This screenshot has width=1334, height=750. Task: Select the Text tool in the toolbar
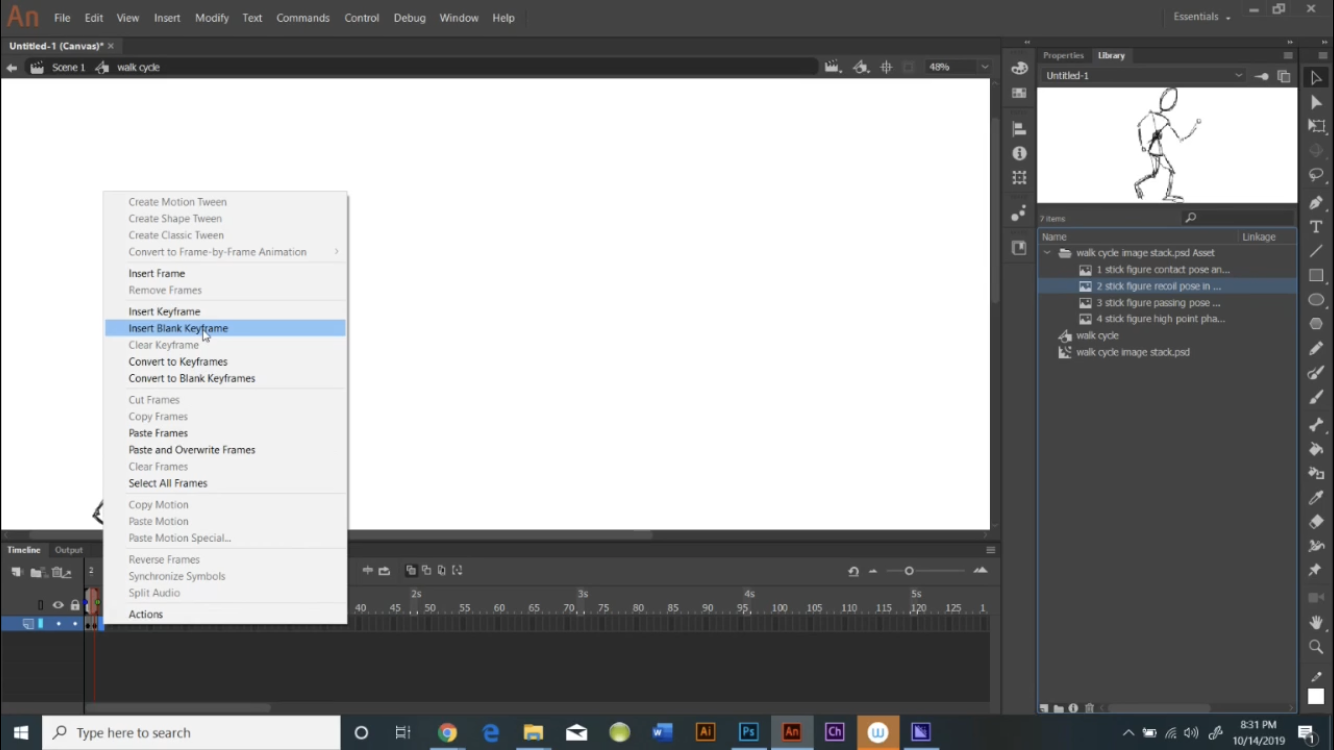(1316, 228)
